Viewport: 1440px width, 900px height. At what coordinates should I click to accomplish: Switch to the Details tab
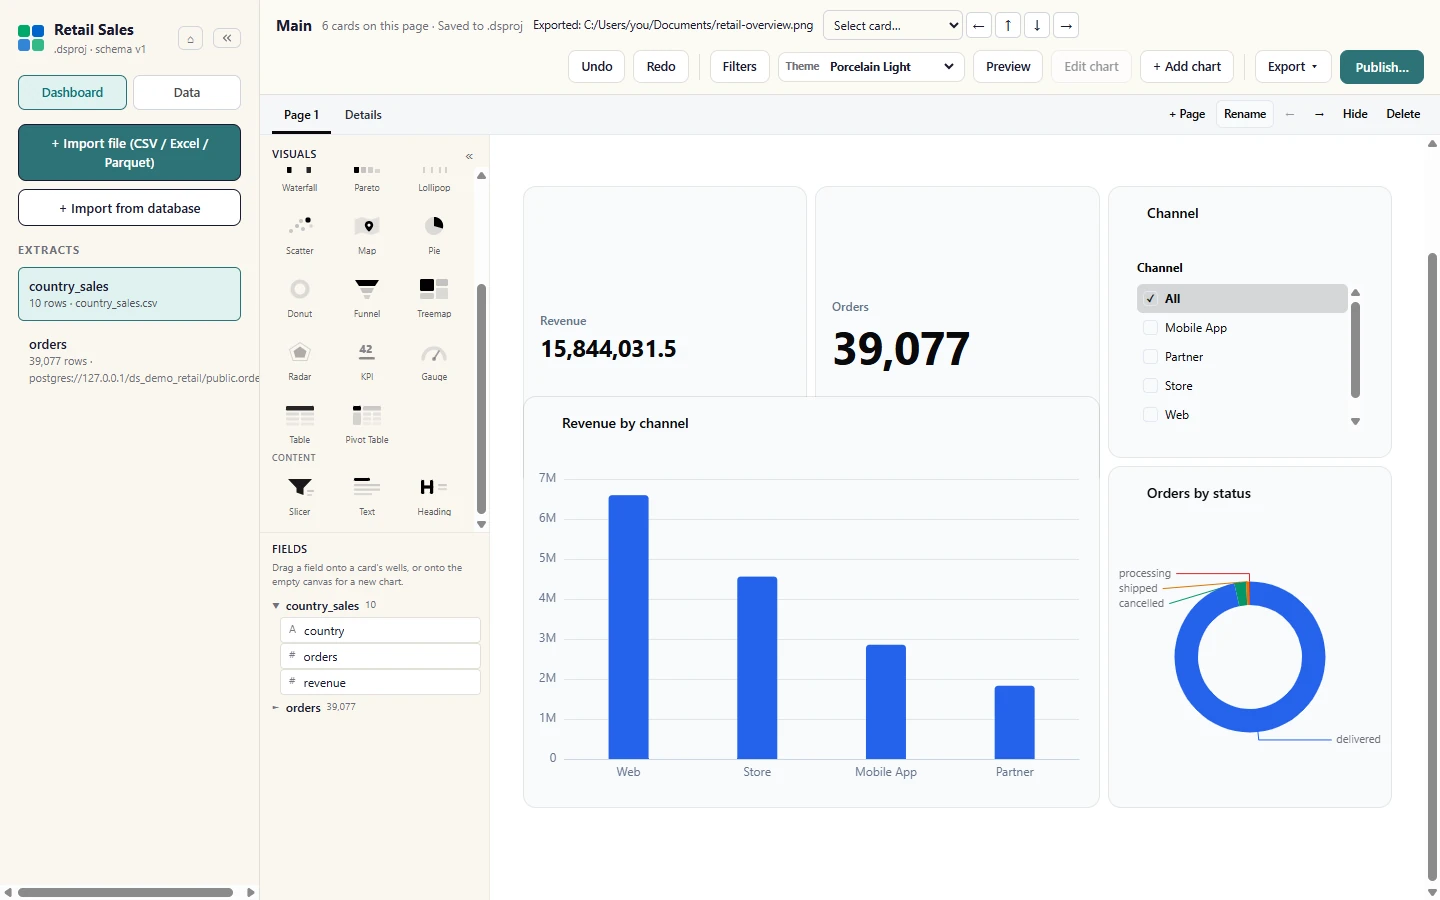363,115
